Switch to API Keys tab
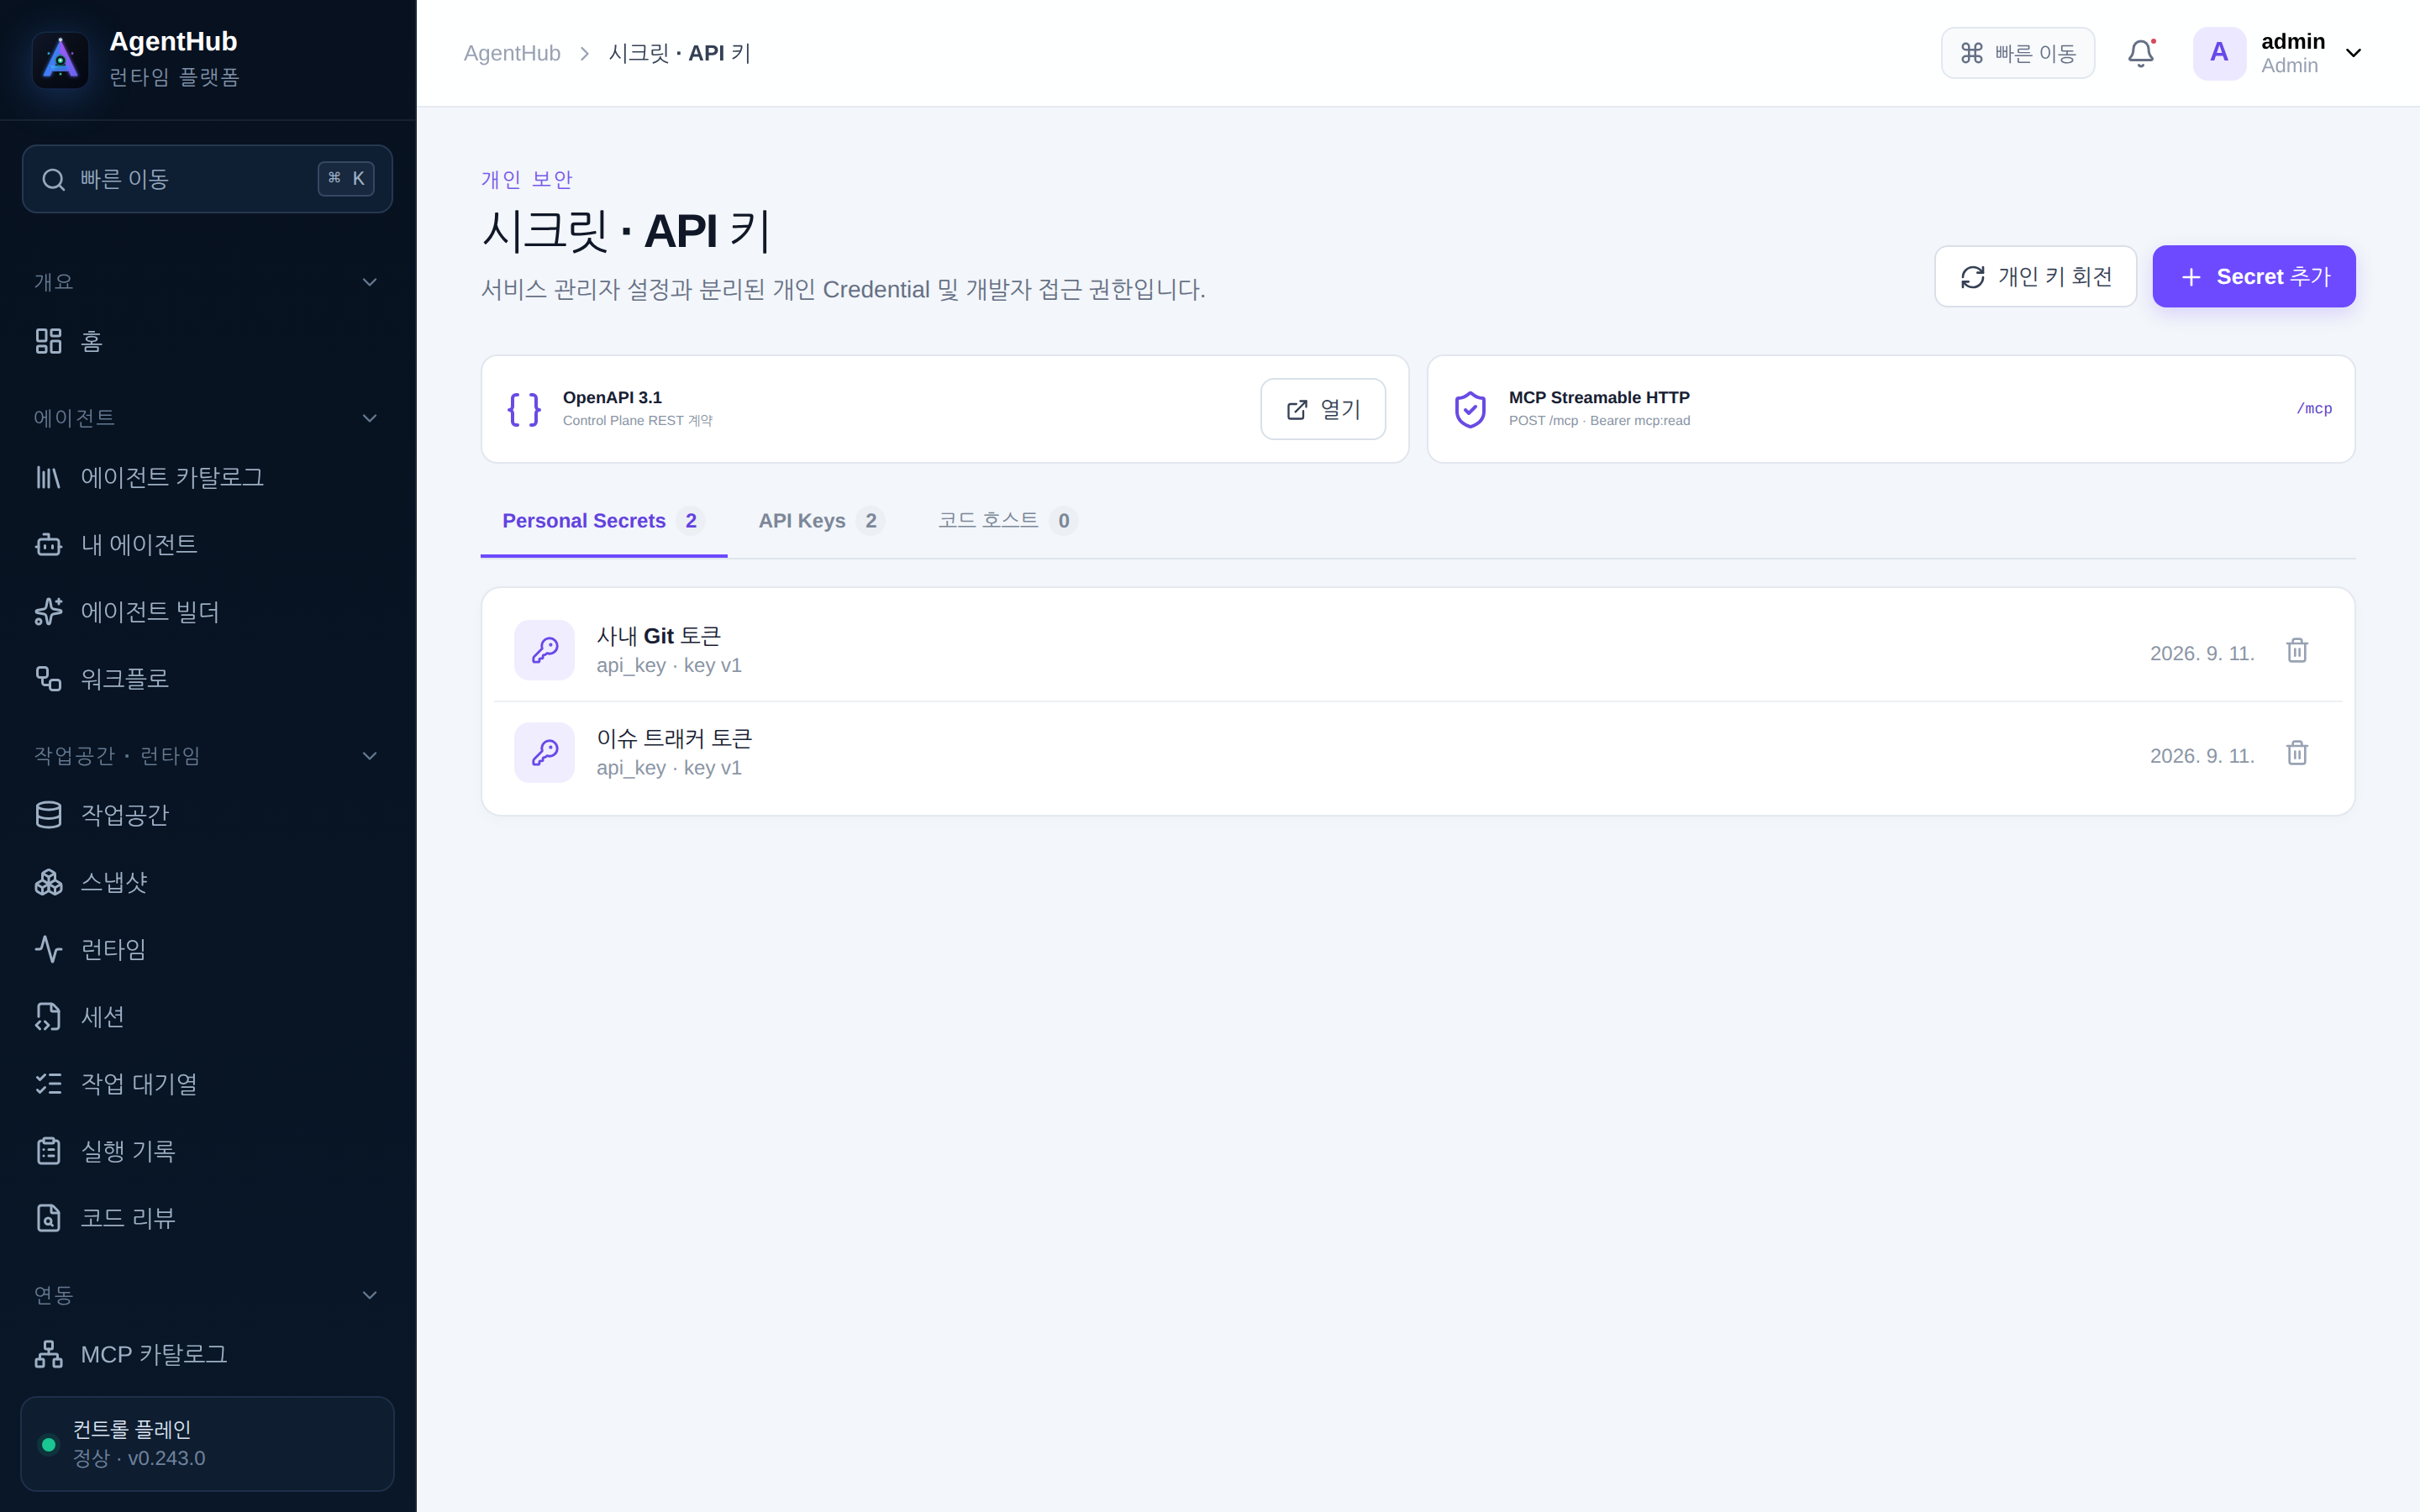 point(821,521)
